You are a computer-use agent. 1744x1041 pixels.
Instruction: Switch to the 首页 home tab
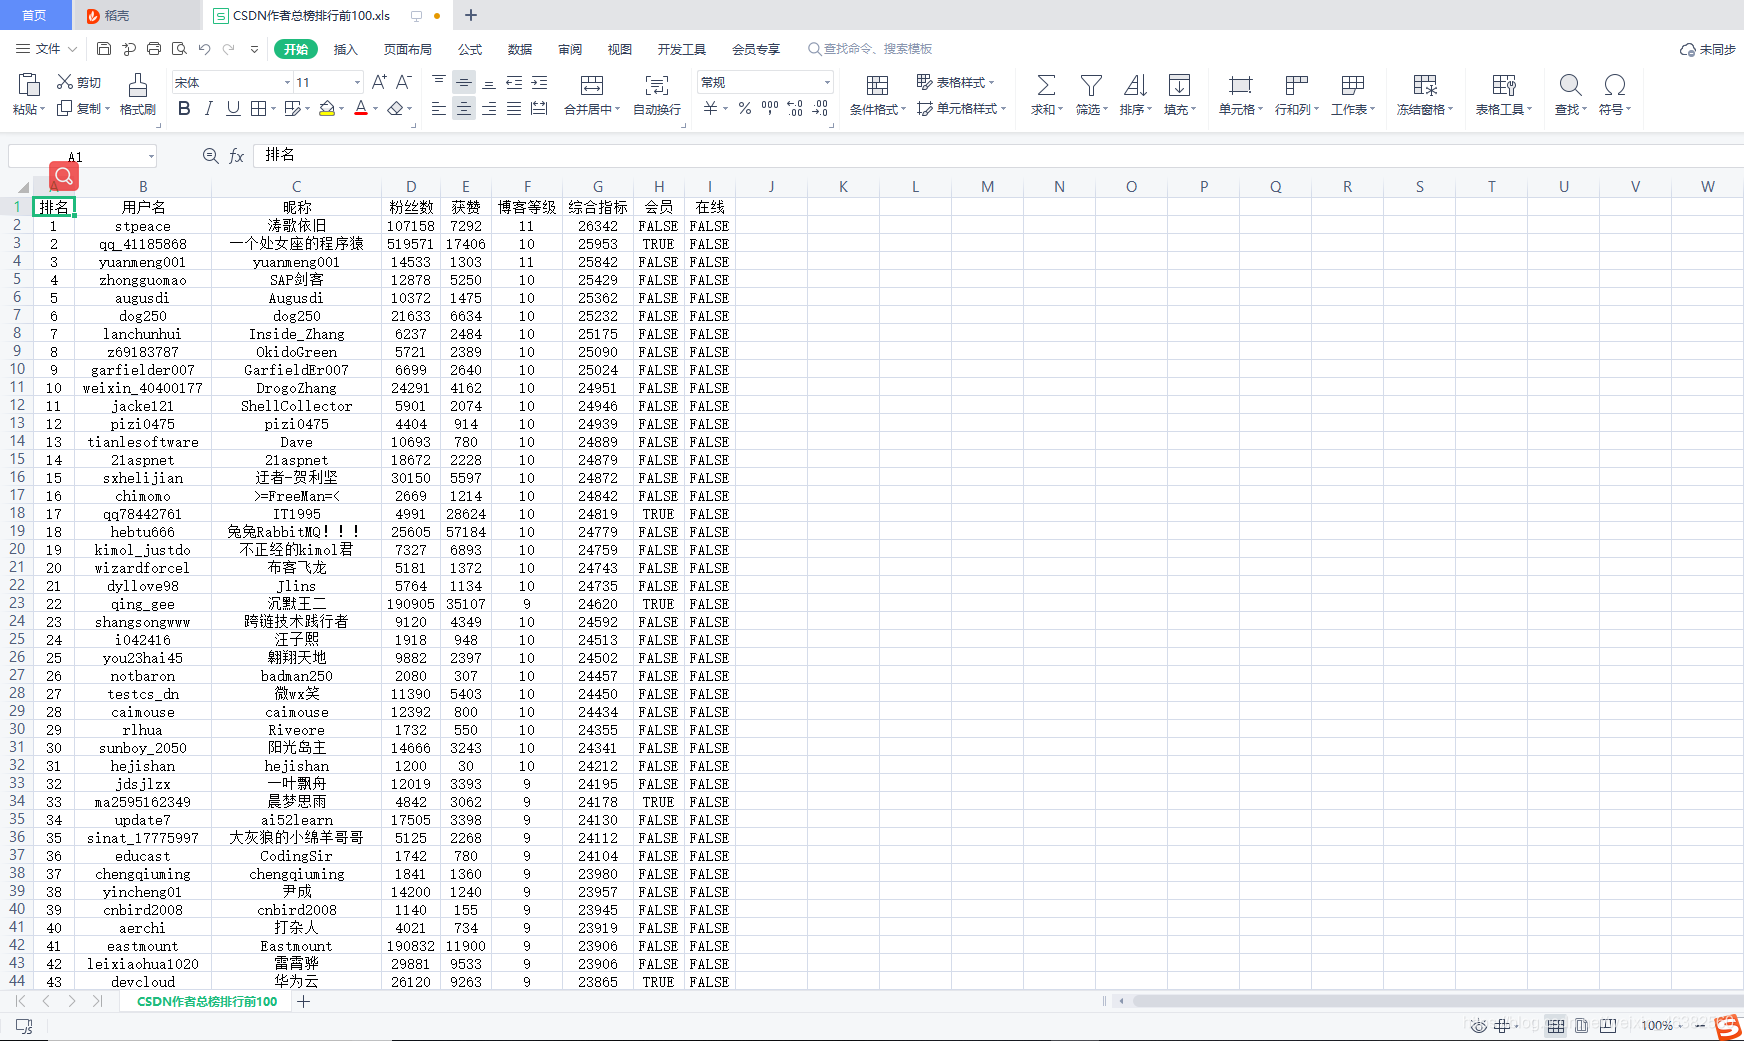[x=35, y=15]
